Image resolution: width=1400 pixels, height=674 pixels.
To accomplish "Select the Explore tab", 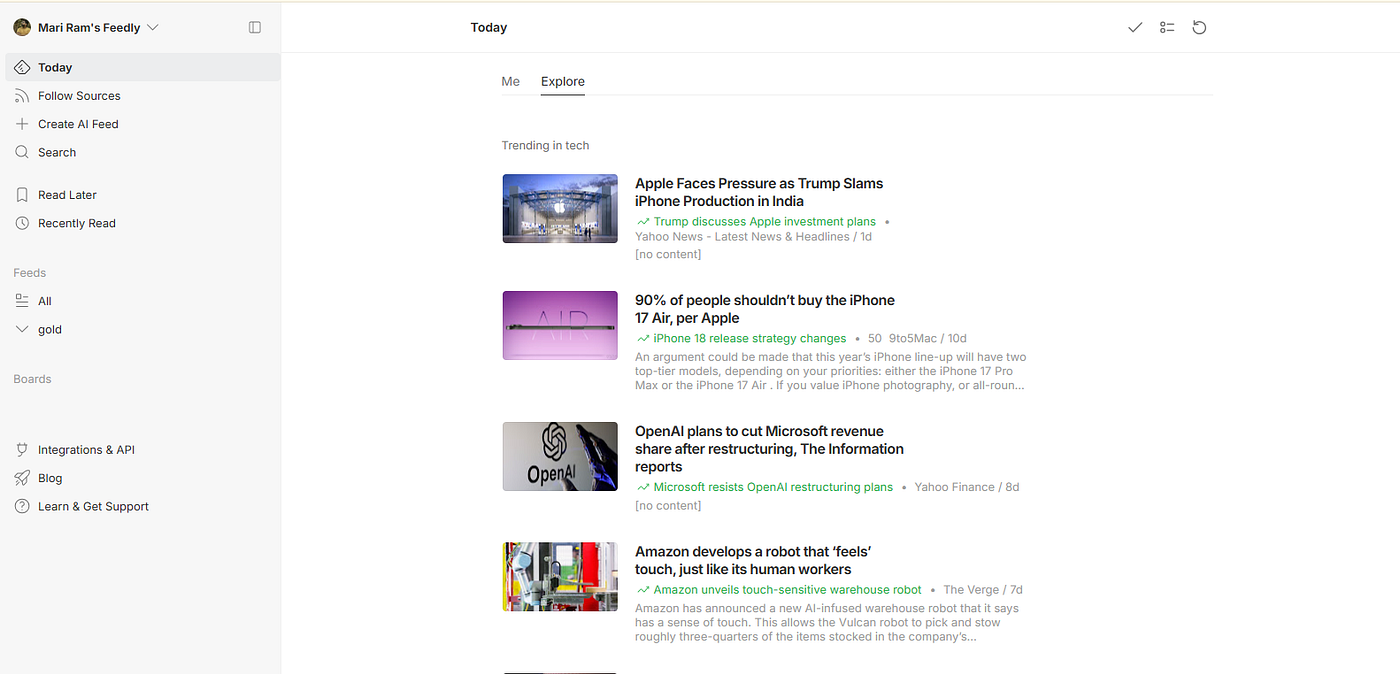I will (x=563, y=82).
